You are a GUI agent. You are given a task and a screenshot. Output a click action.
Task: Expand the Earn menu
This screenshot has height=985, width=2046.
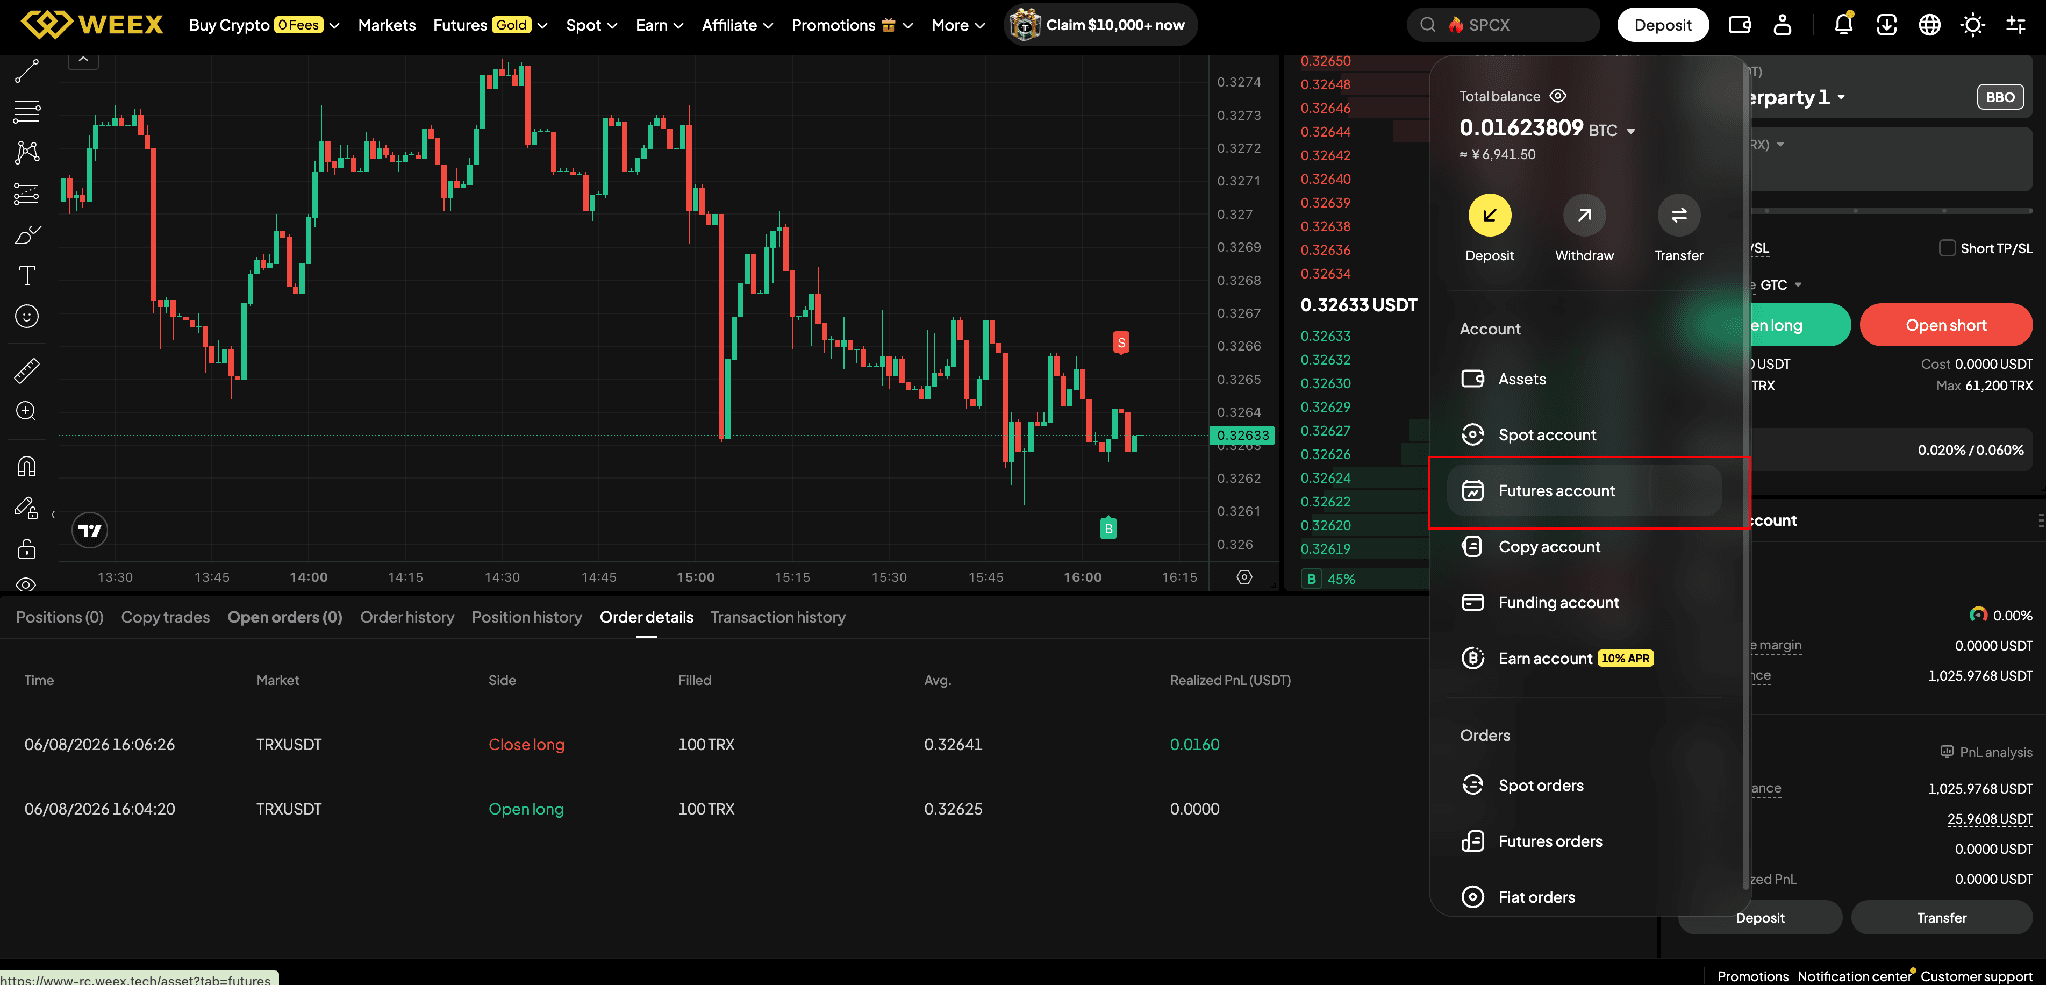tap(660, 25)
